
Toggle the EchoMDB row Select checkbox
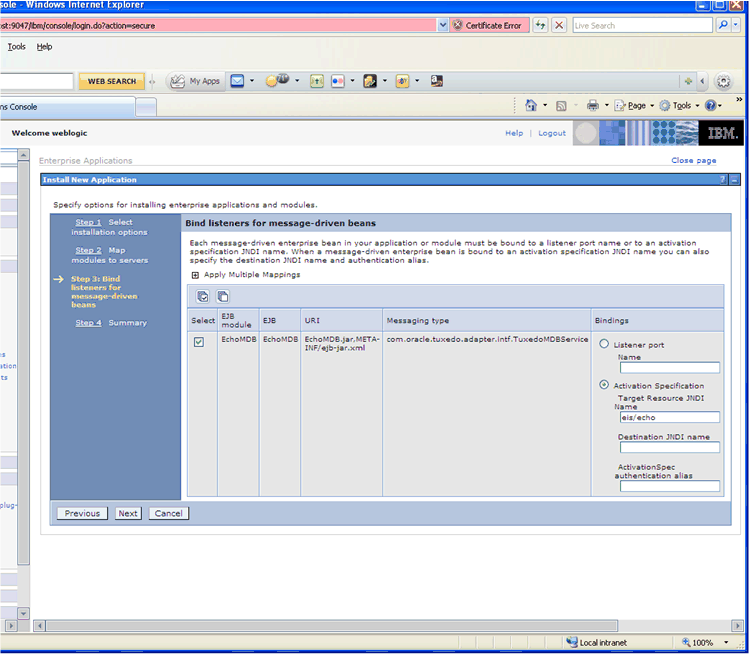coord(199,342)
